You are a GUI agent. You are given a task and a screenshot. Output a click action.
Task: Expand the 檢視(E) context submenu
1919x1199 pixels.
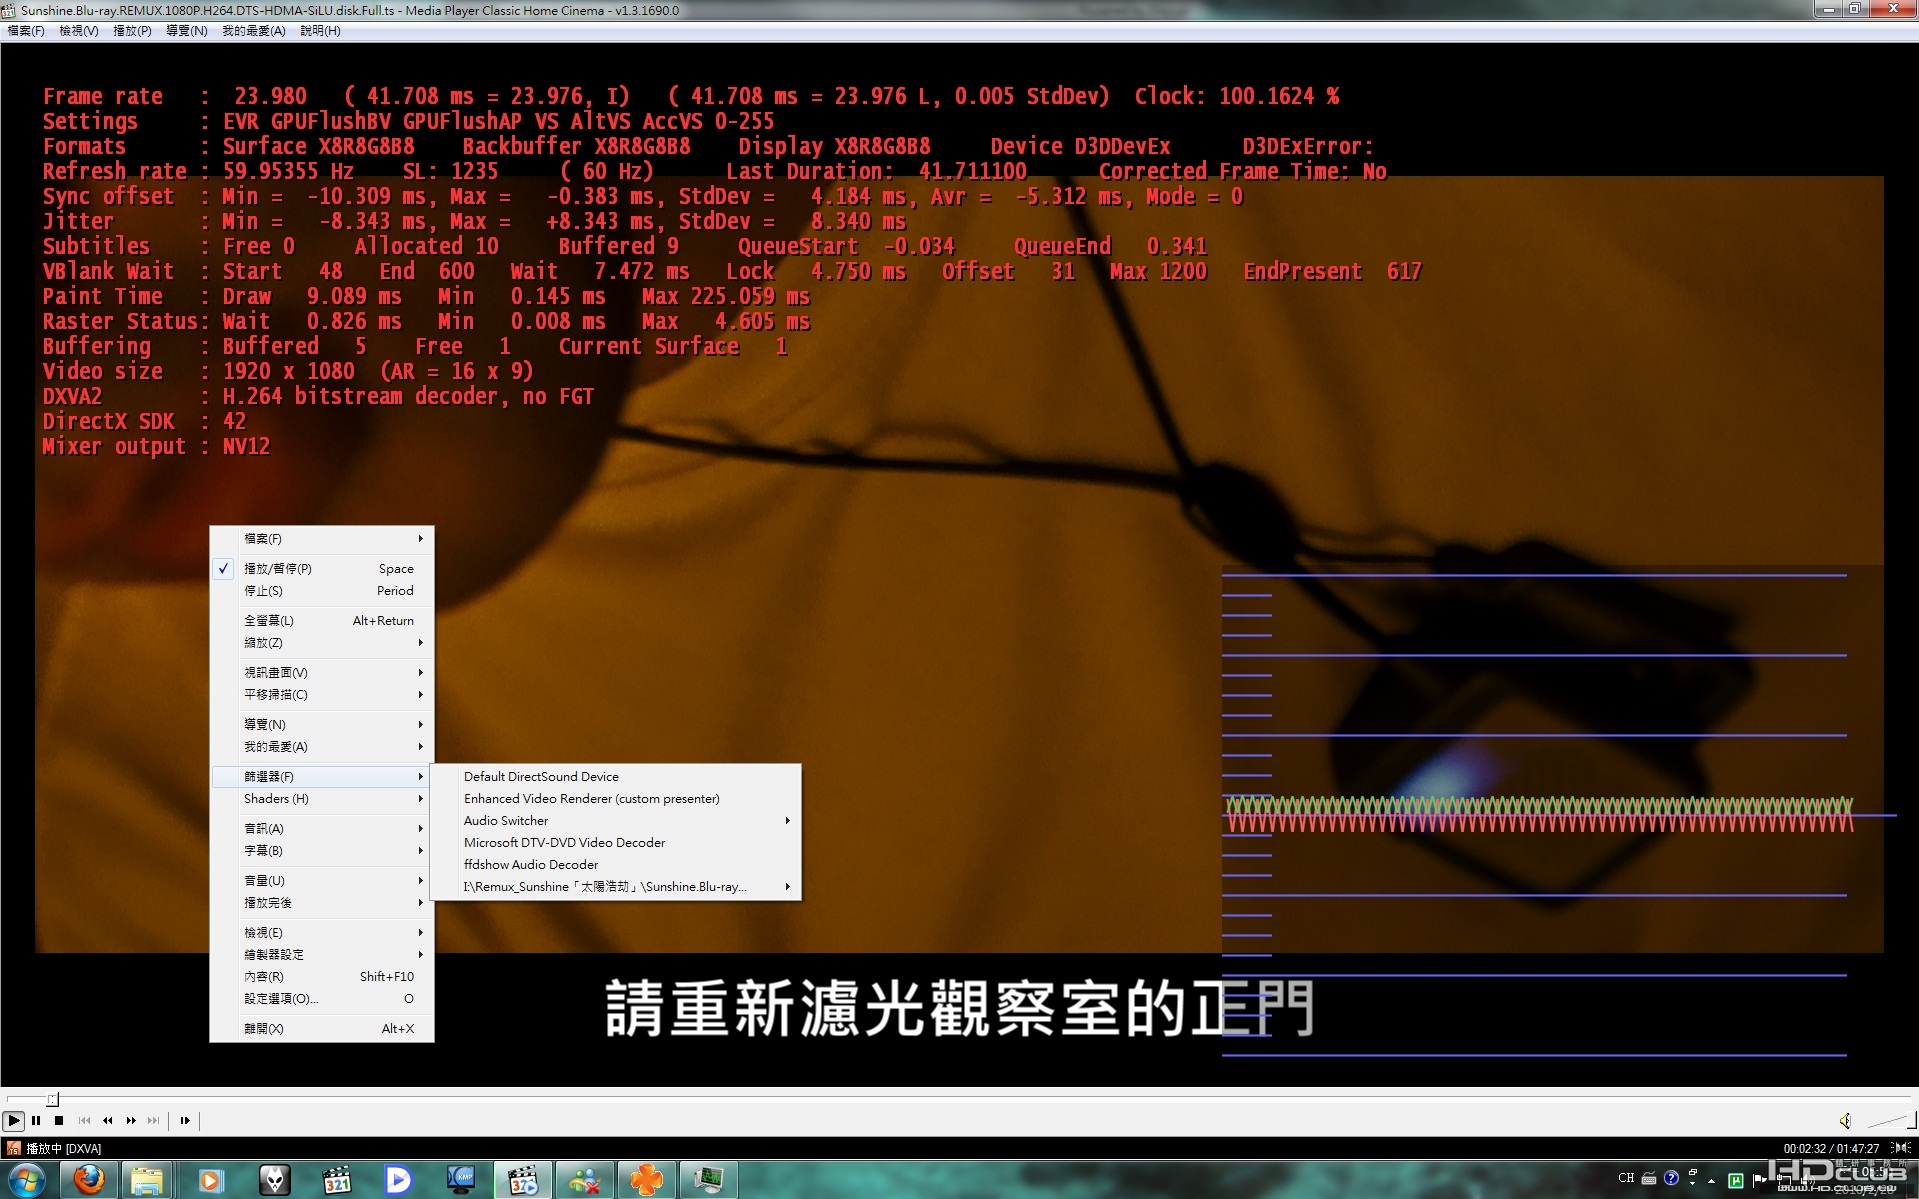(x=322, y=932)
